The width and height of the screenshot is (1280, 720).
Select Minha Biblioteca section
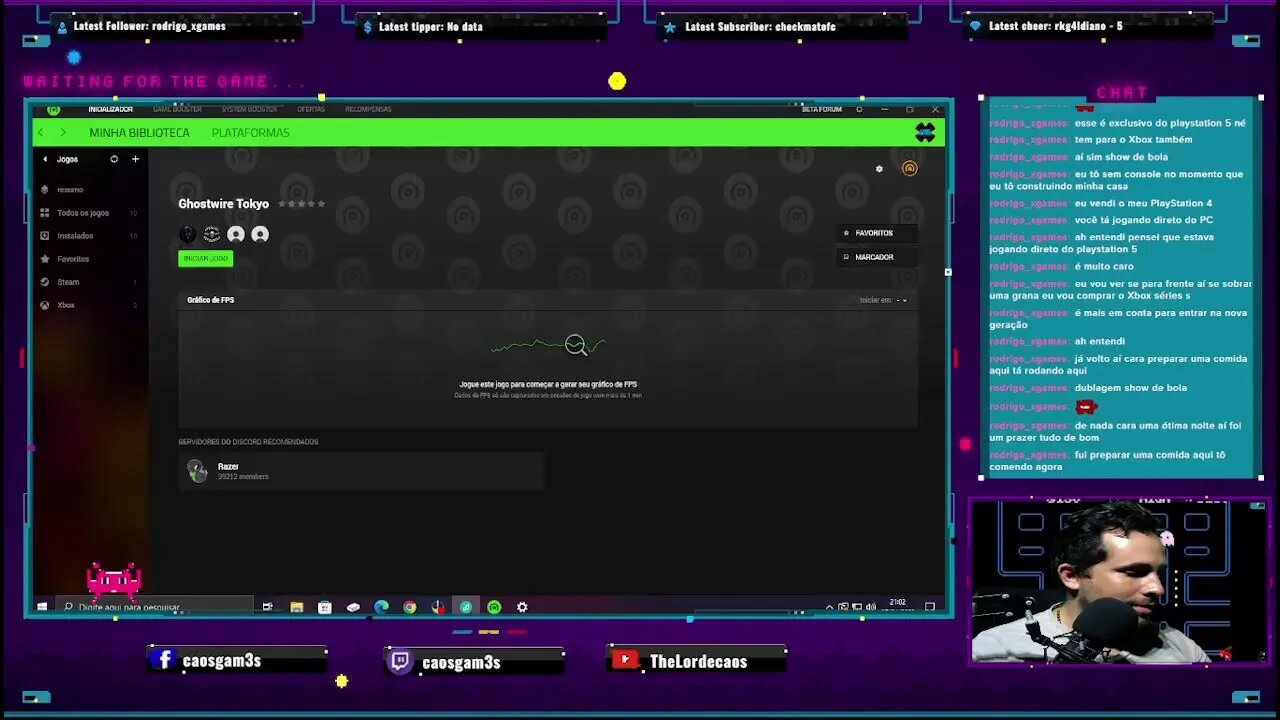click(139, 132)
